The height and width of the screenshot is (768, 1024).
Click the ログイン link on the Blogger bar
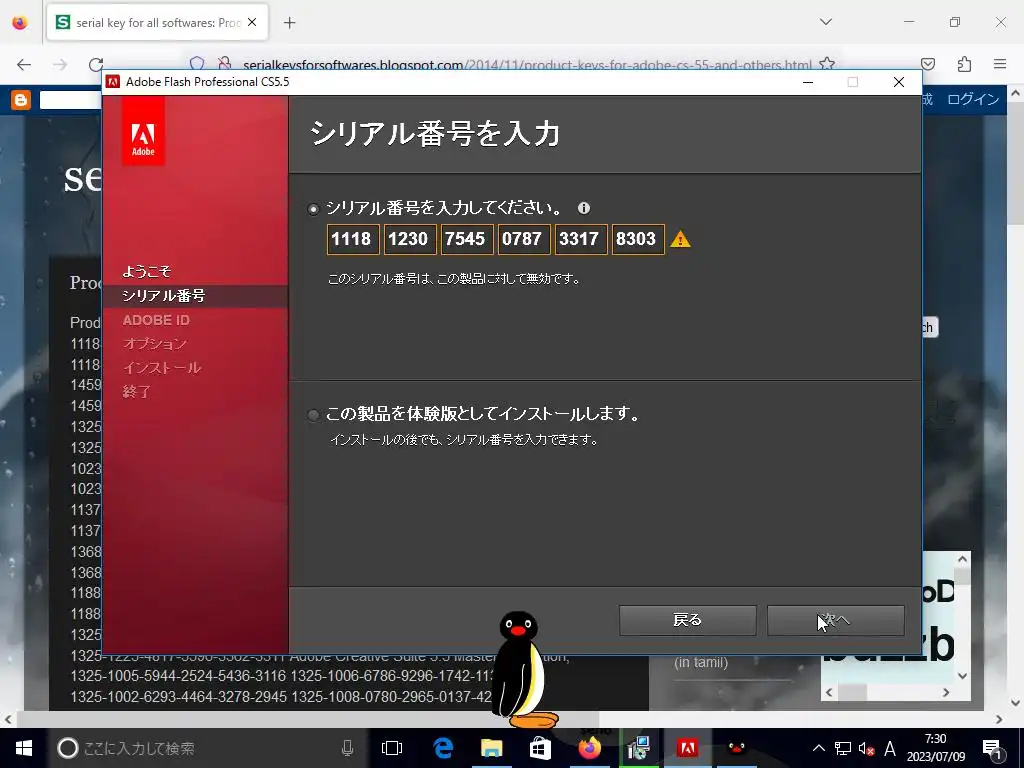tap(973, 99)
